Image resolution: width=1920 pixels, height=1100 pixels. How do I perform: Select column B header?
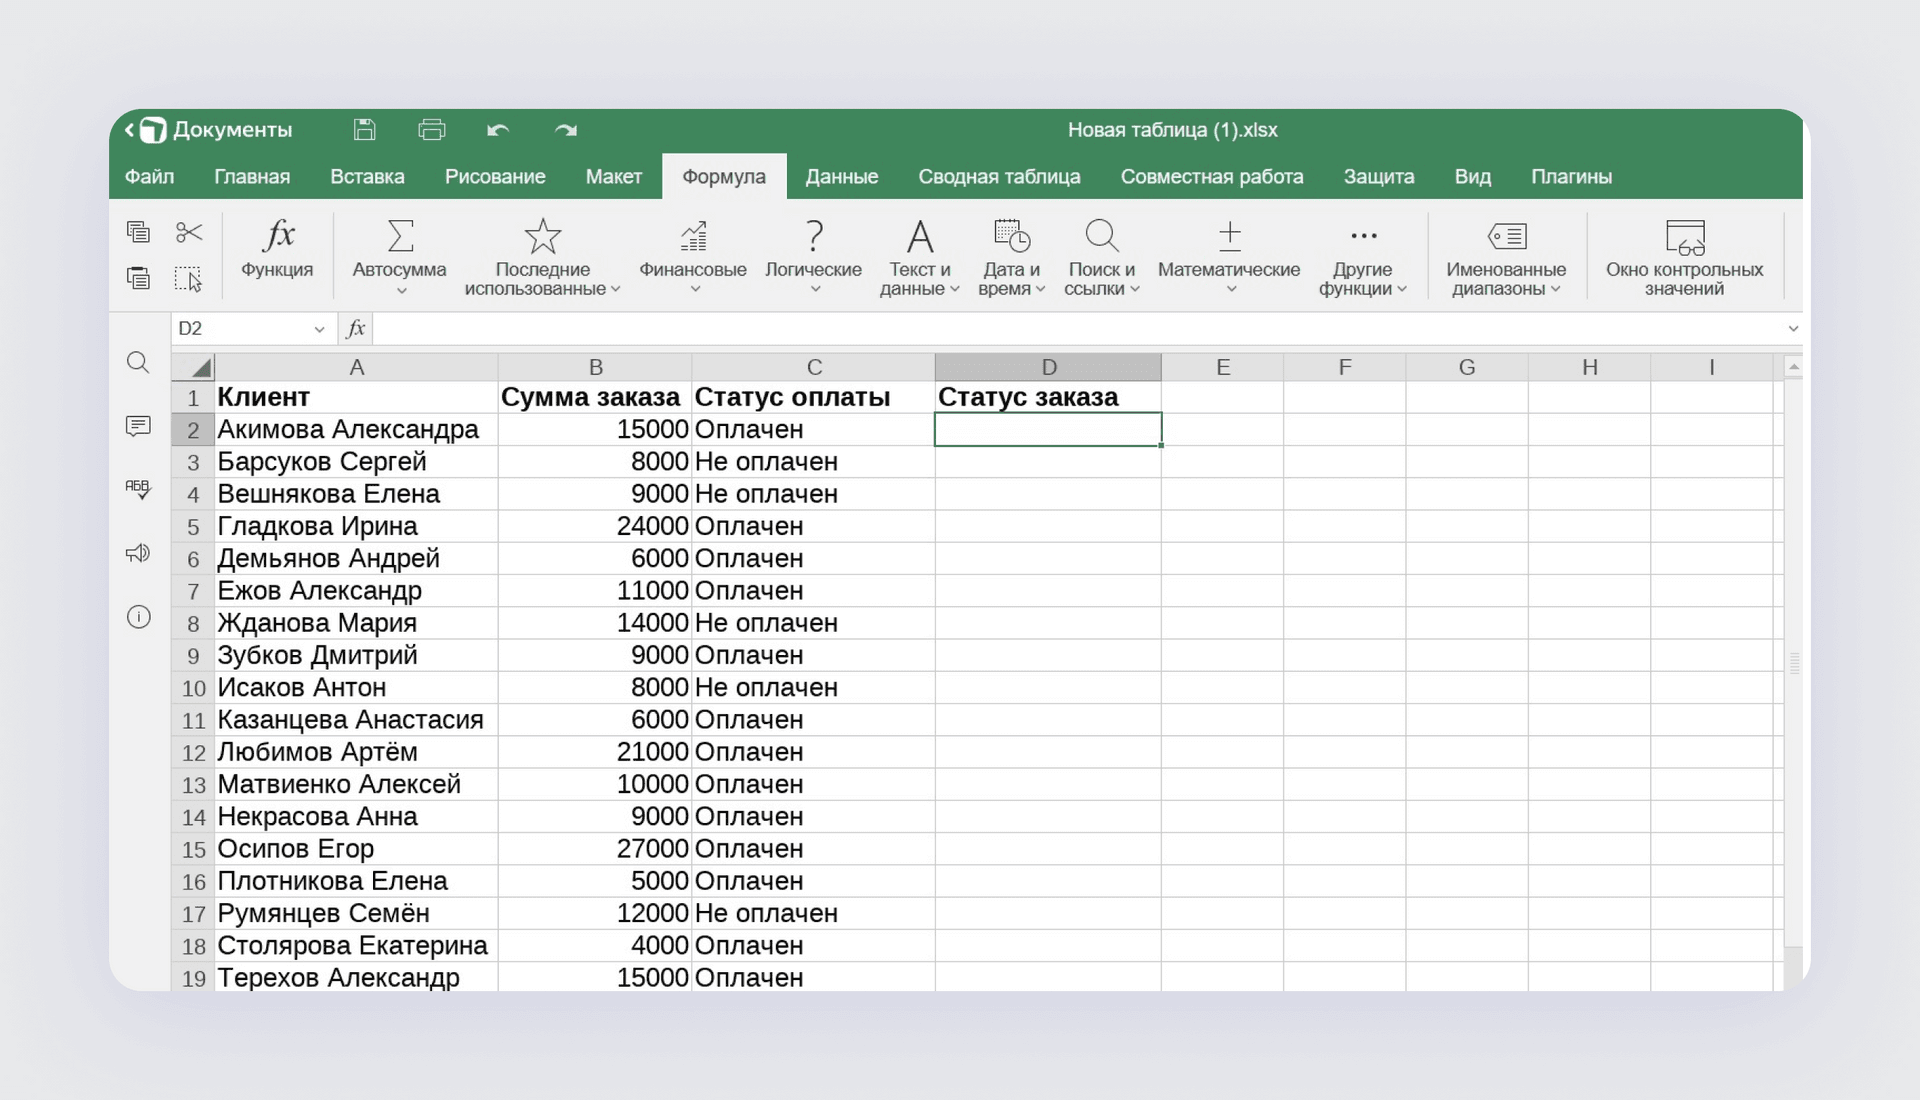(x=595, y=367)
